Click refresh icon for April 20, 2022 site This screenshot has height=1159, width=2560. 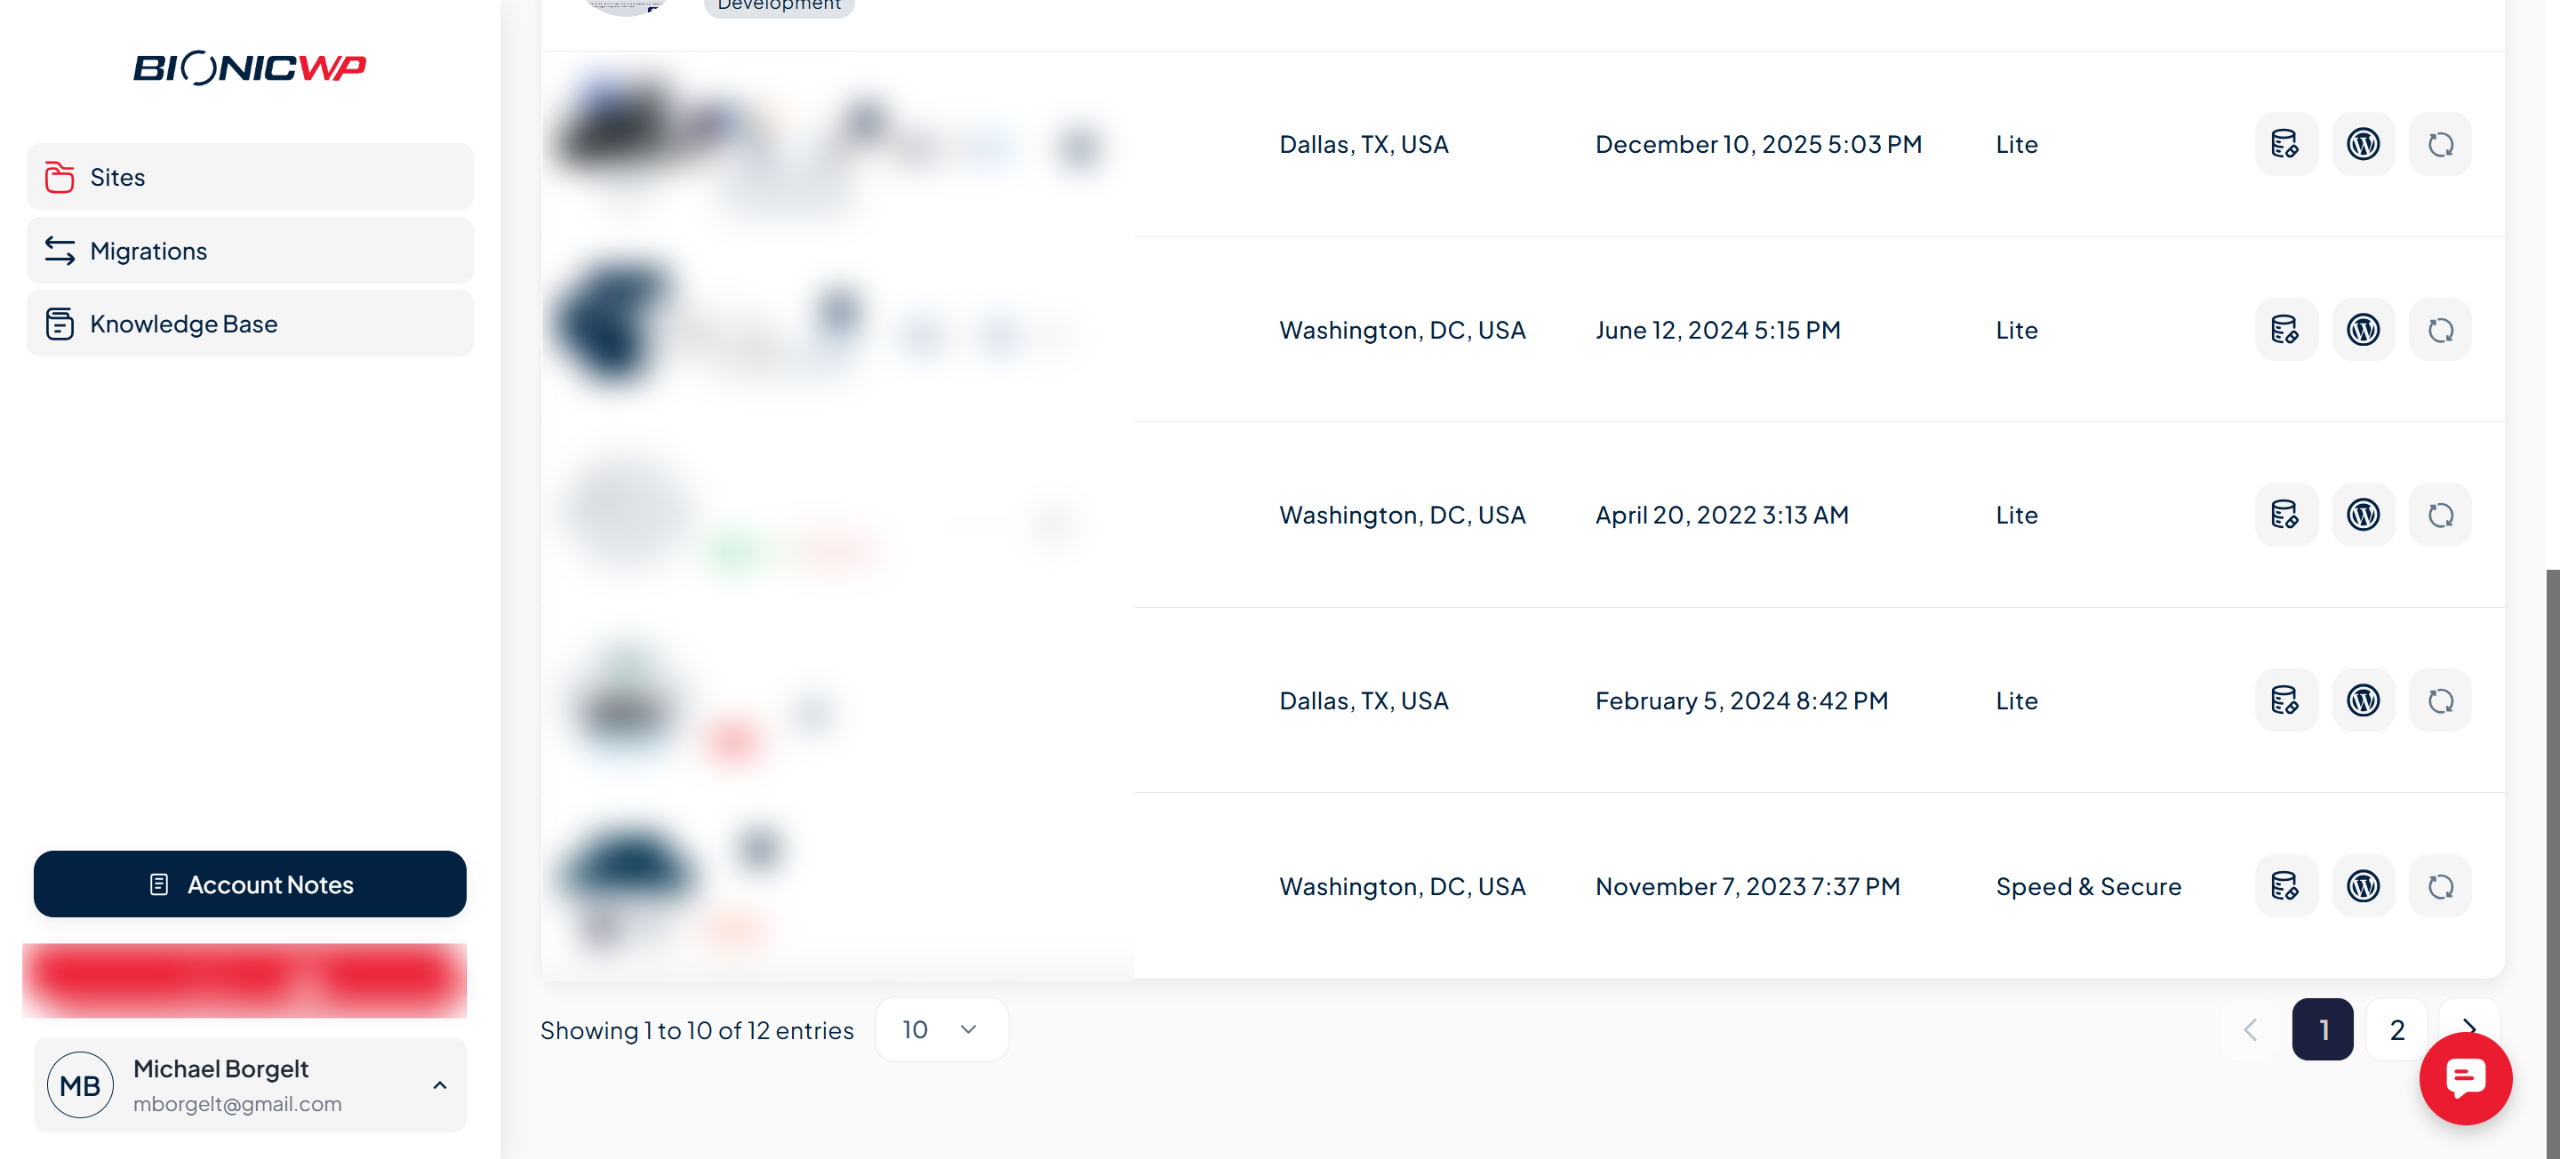coord(2440,515)
